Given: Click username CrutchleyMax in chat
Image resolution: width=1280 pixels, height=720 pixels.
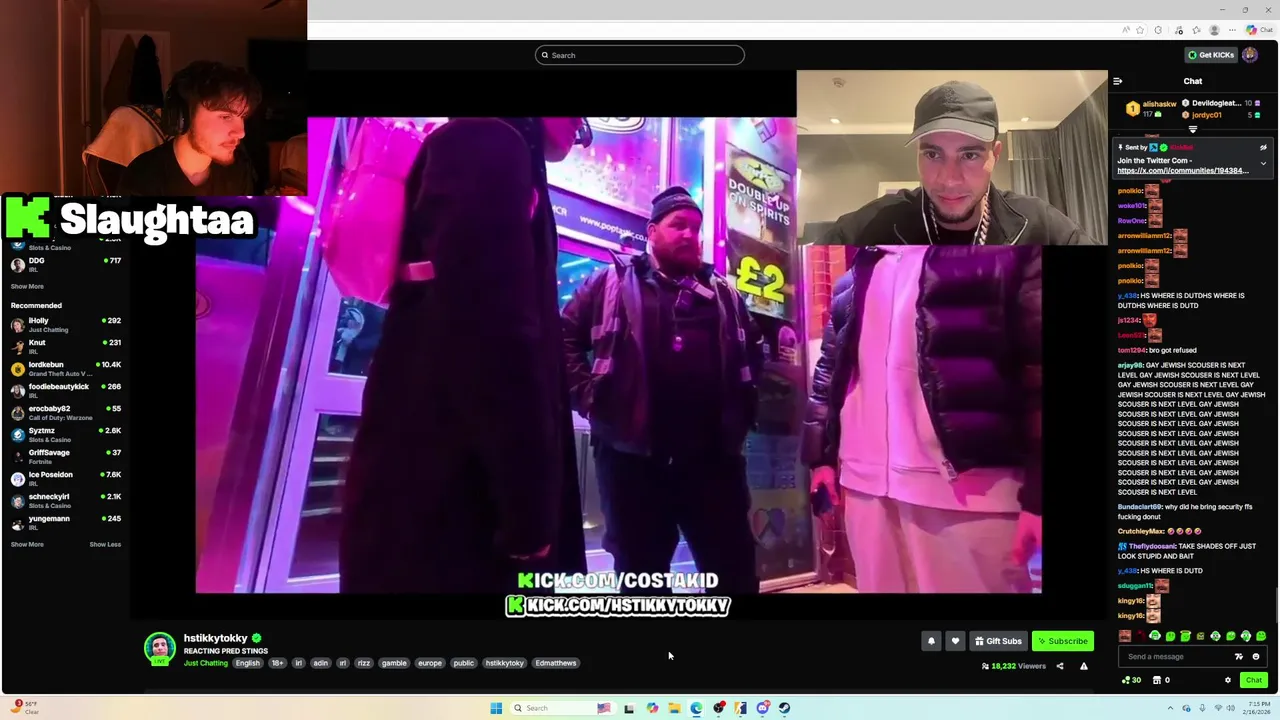Looking at the screenshot, I should click(1139, 531).
